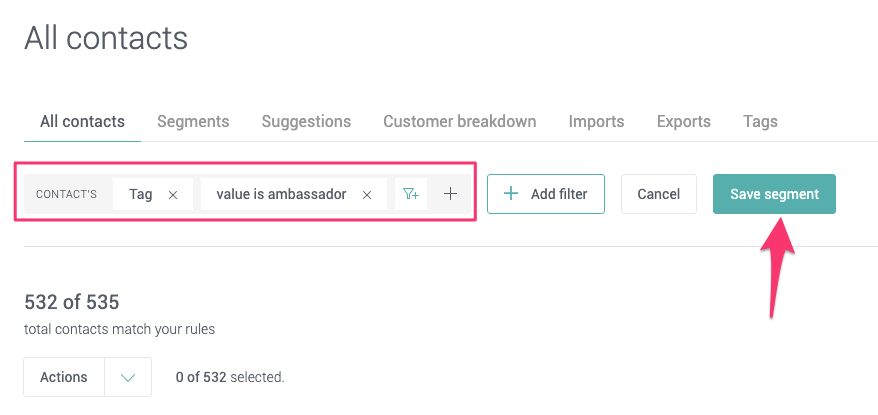Click the Save segment button
878x415 pixels.
(x=774, y=194)
